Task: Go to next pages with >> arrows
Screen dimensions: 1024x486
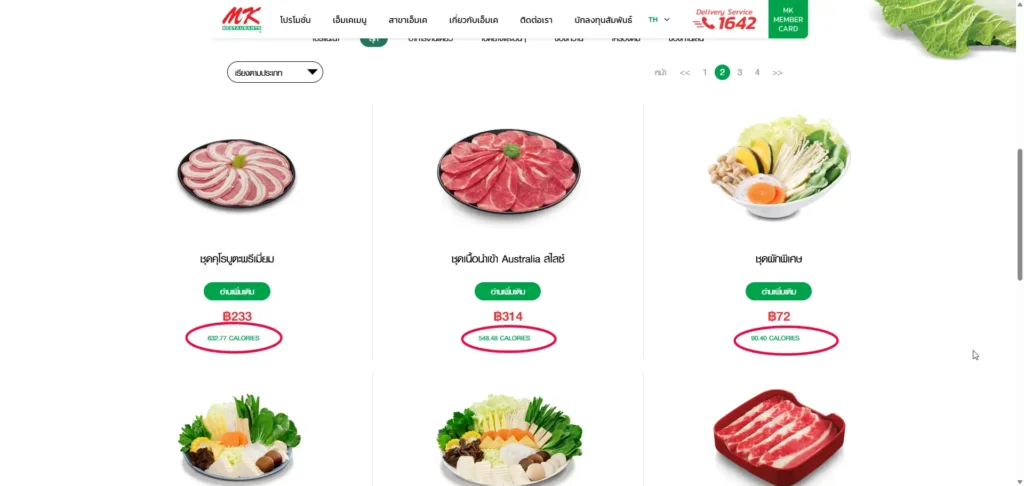Action: (x=777, y=73)
